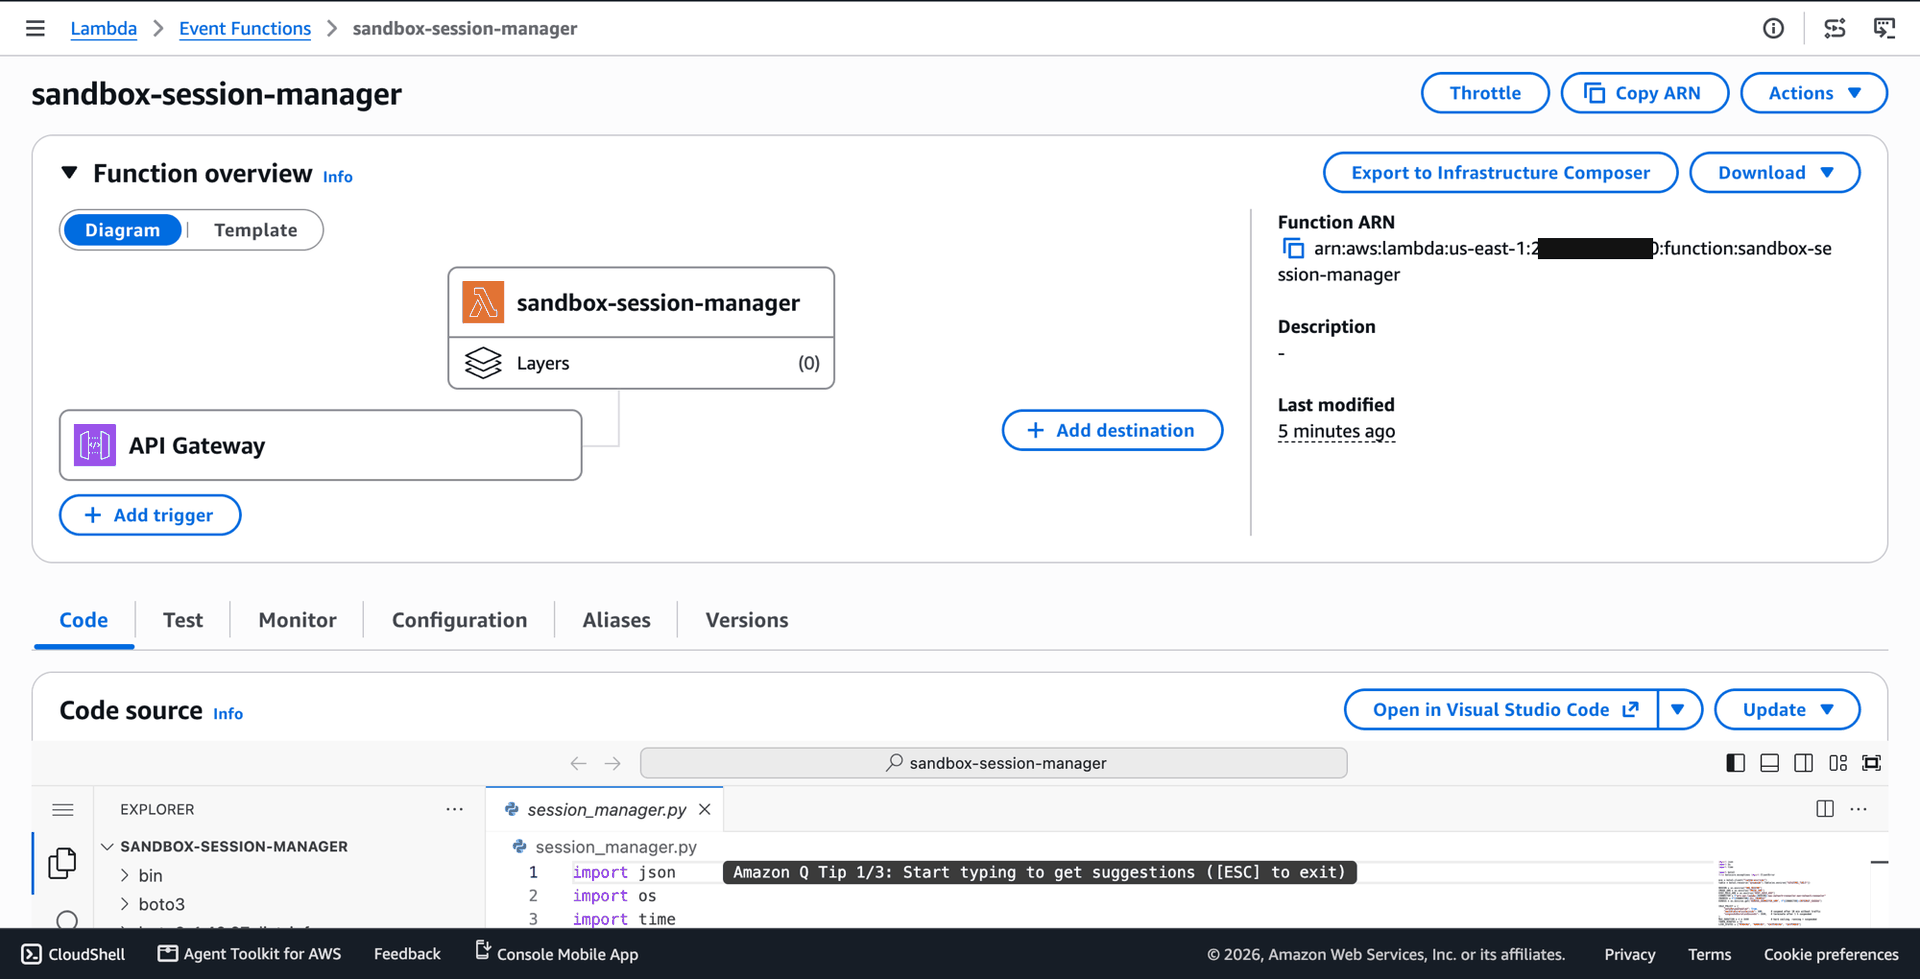
Task: Click the Add destination button
Action: pyautogui.click(x=1112, y=430)
